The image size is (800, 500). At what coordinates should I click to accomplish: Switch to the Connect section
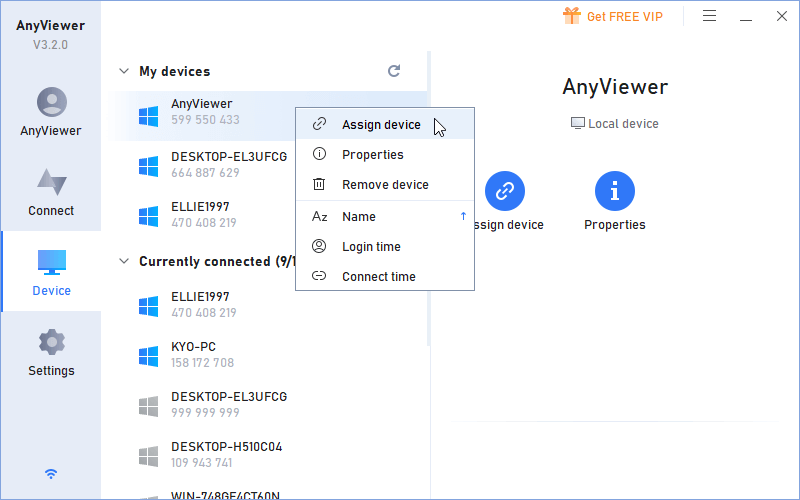(x=51, y=182)
